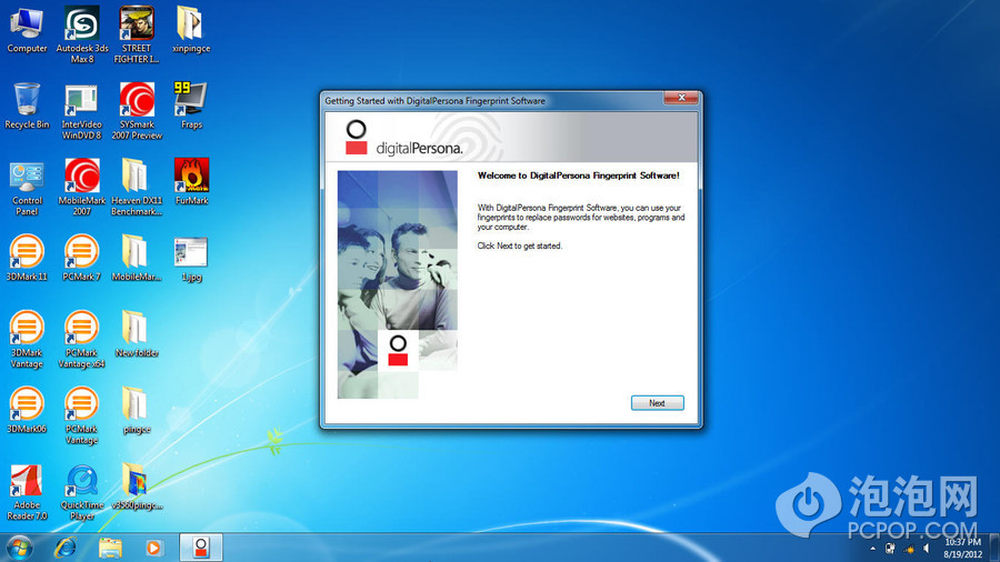Viewport: 1000px width, 562px height.
Task: Select the v3560pingc... folder icon
Action: coord(136,487)
